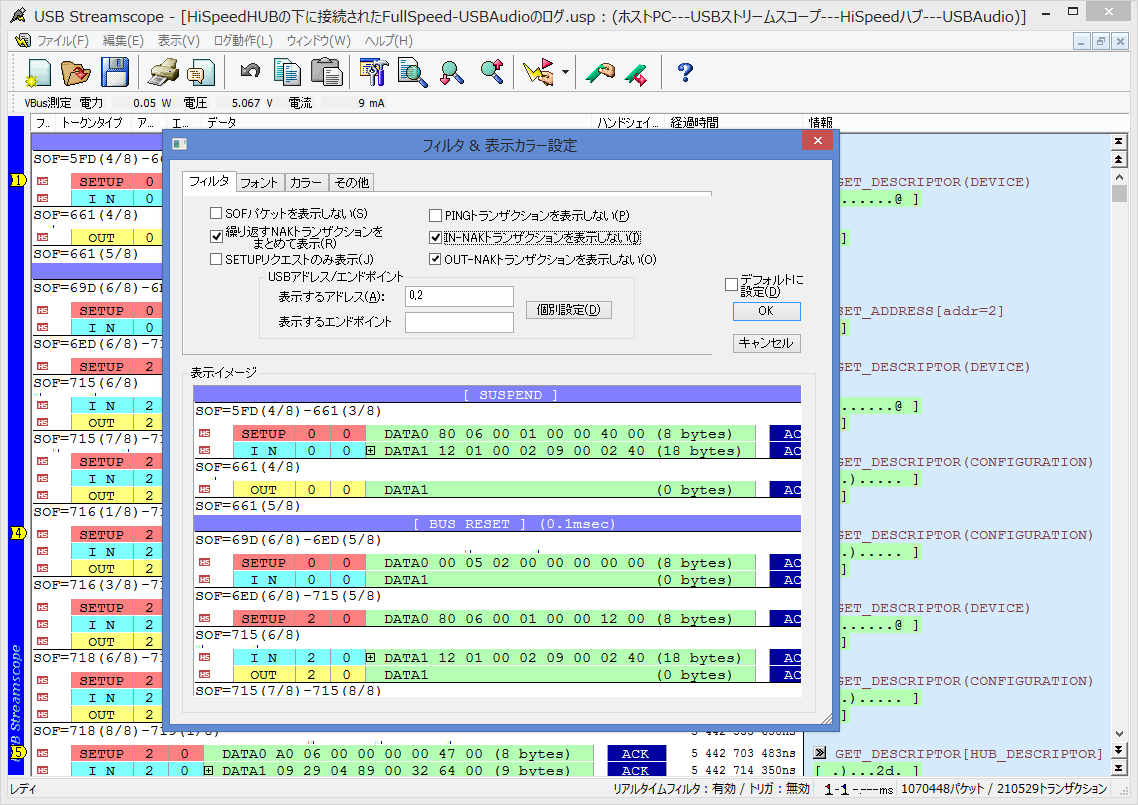Click the 個別設定(D) button

tap(568, 310)
